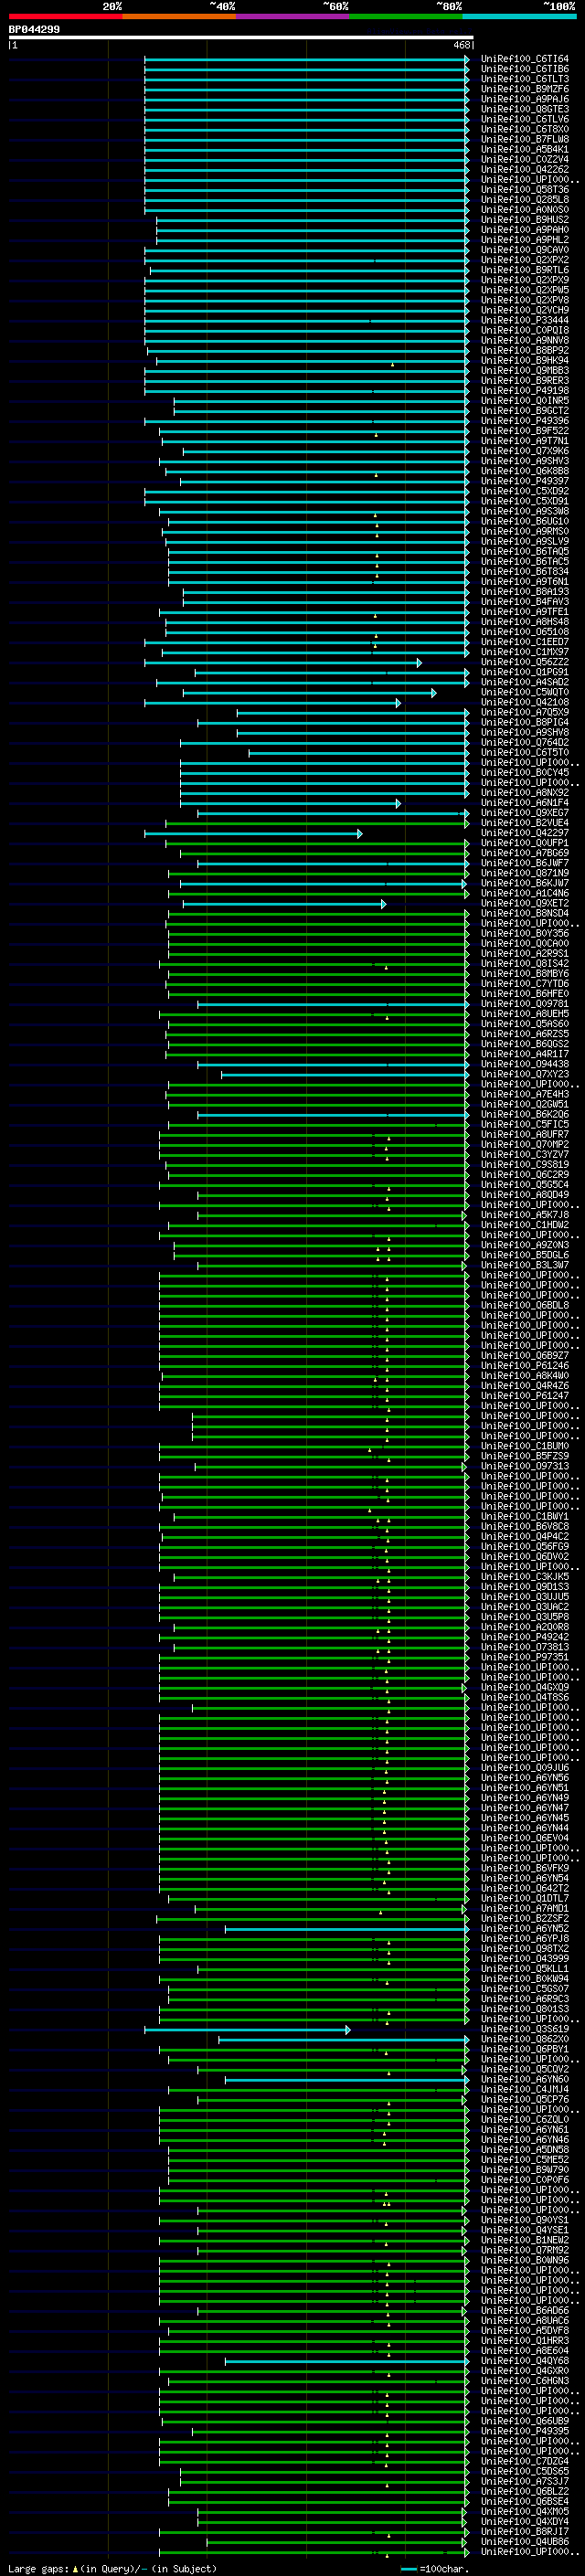The image size is (585, 2576).
Task: Click the UniRef100_A5K7J8 label
Action: click(524, 1215)
